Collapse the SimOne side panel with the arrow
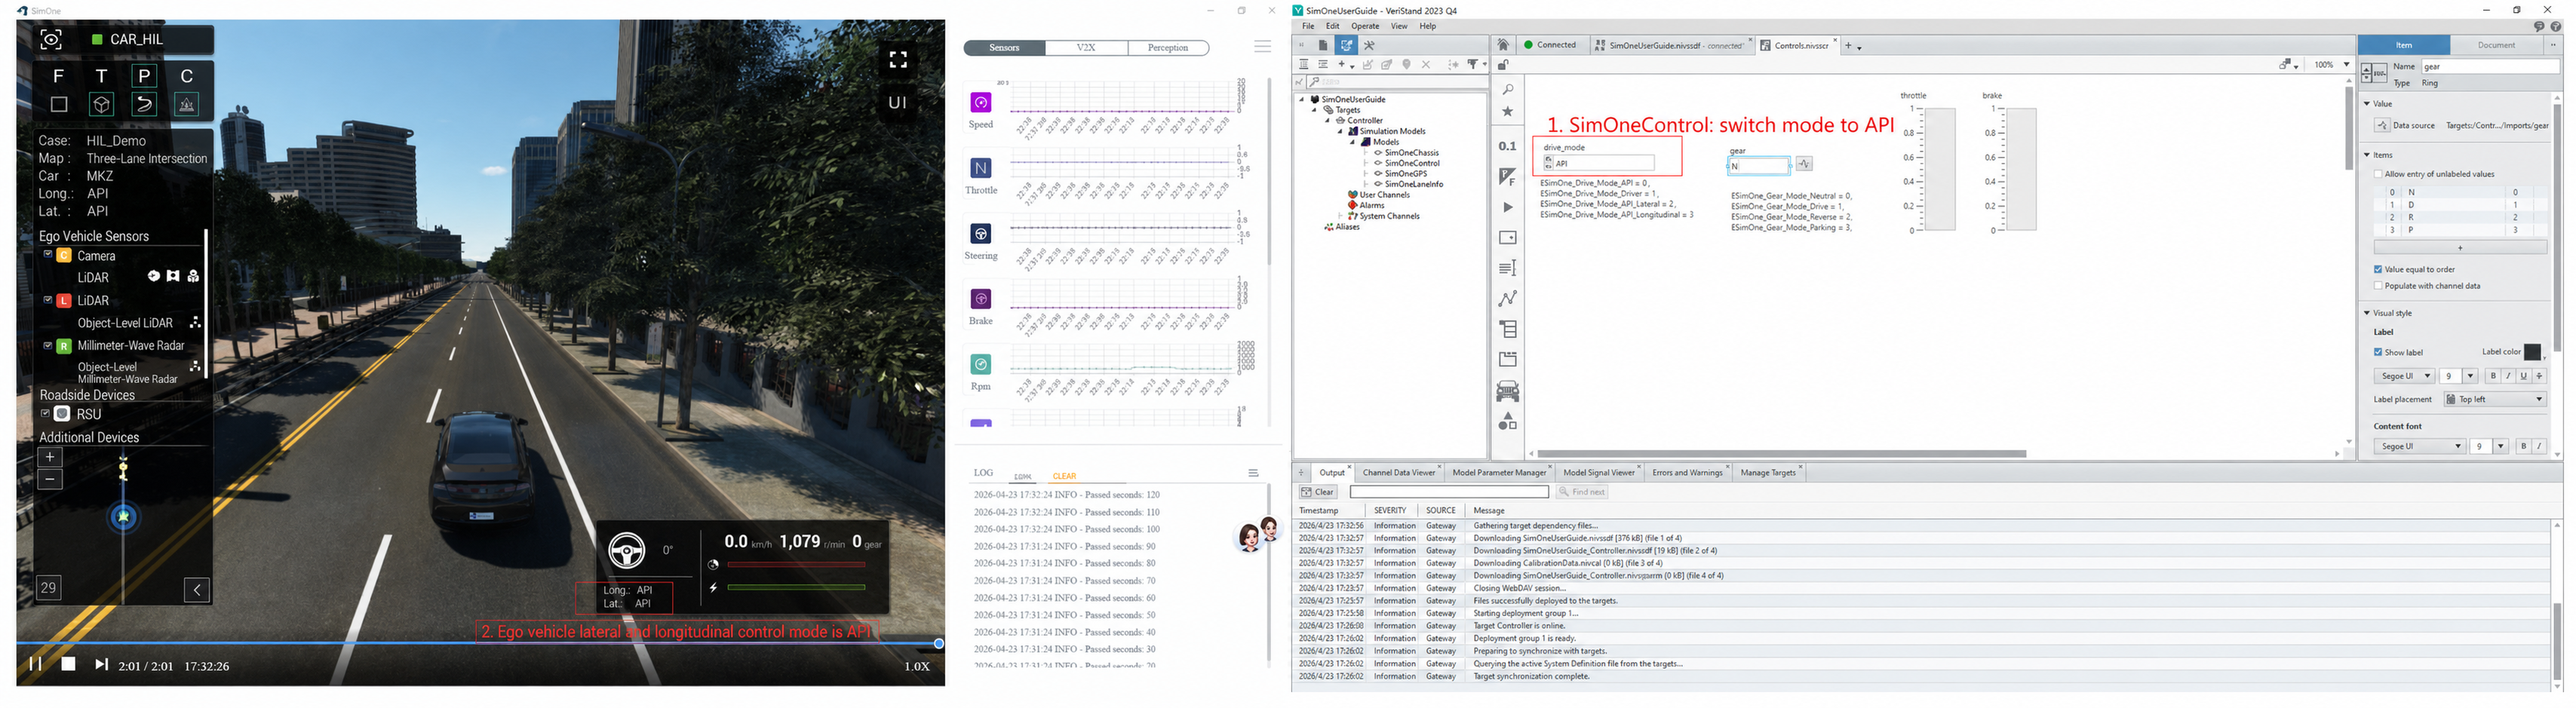 [197, 590]
